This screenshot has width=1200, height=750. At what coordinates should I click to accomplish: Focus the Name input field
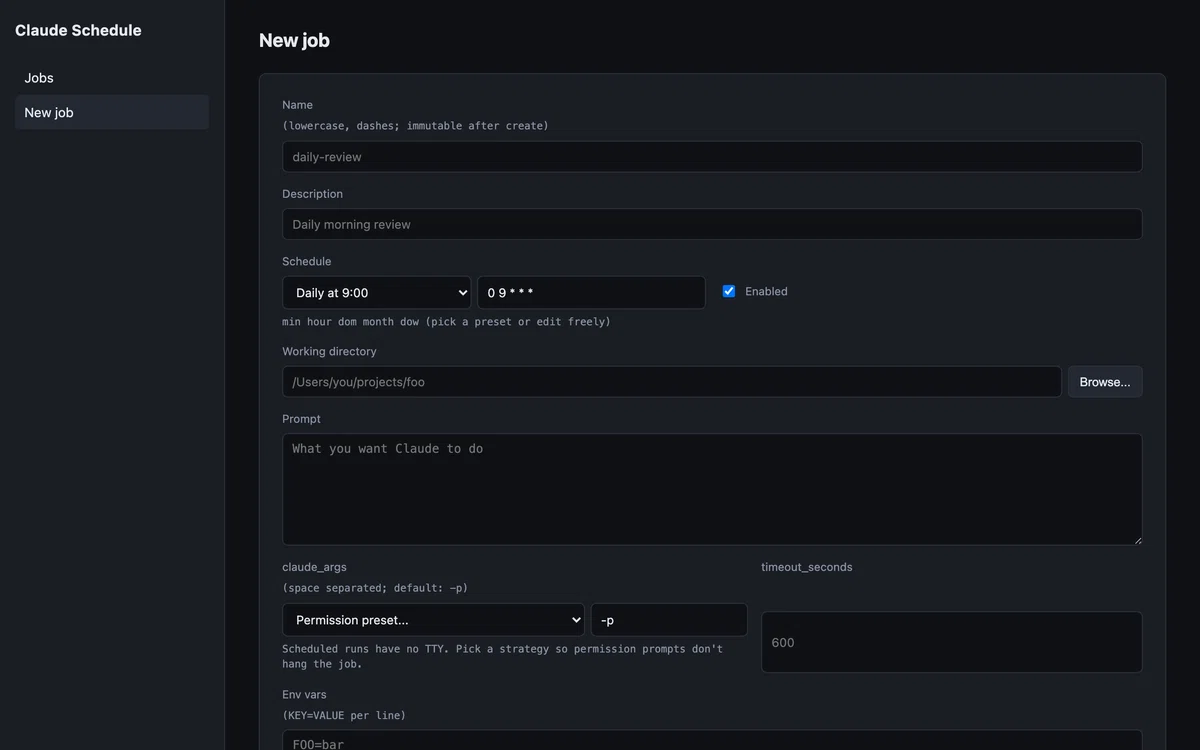(712, 157)
